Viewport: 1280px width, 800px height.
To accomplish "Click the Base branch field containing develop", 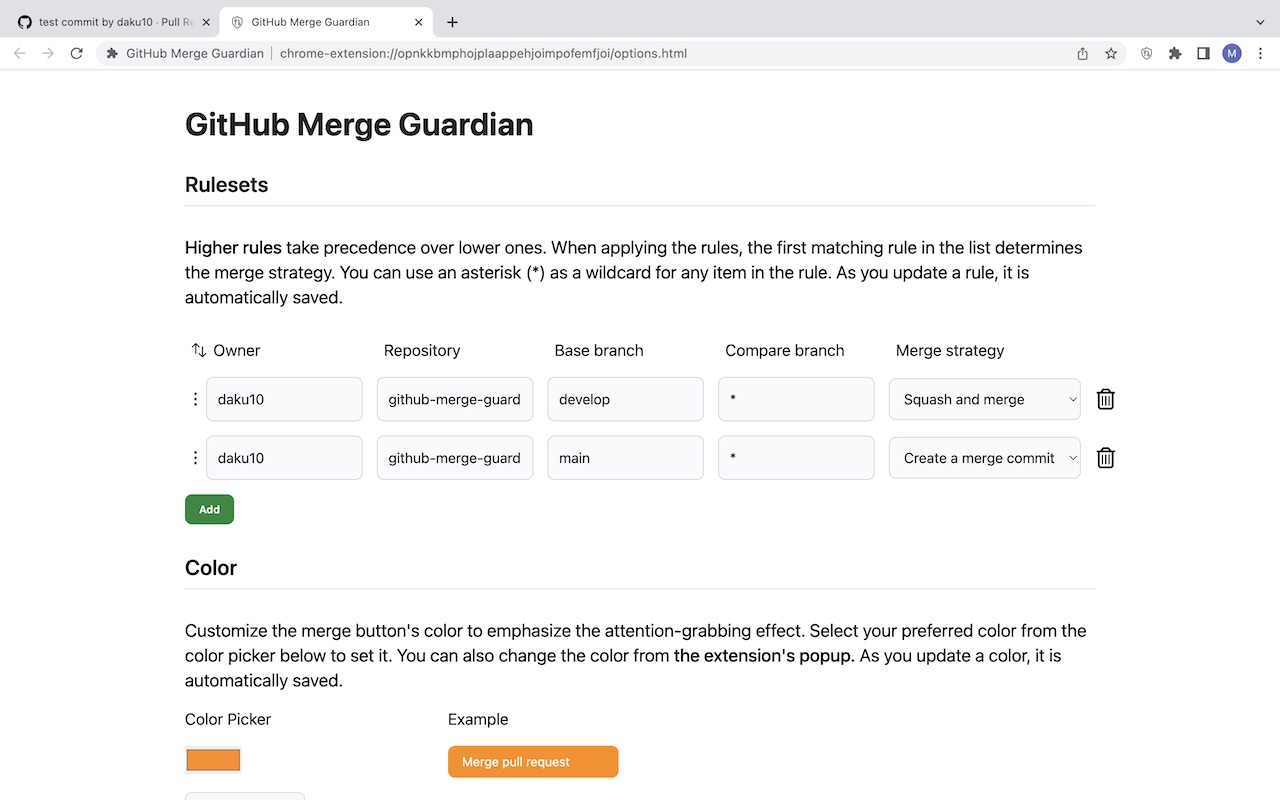I will pyautogui.click(x=625, y=398).
